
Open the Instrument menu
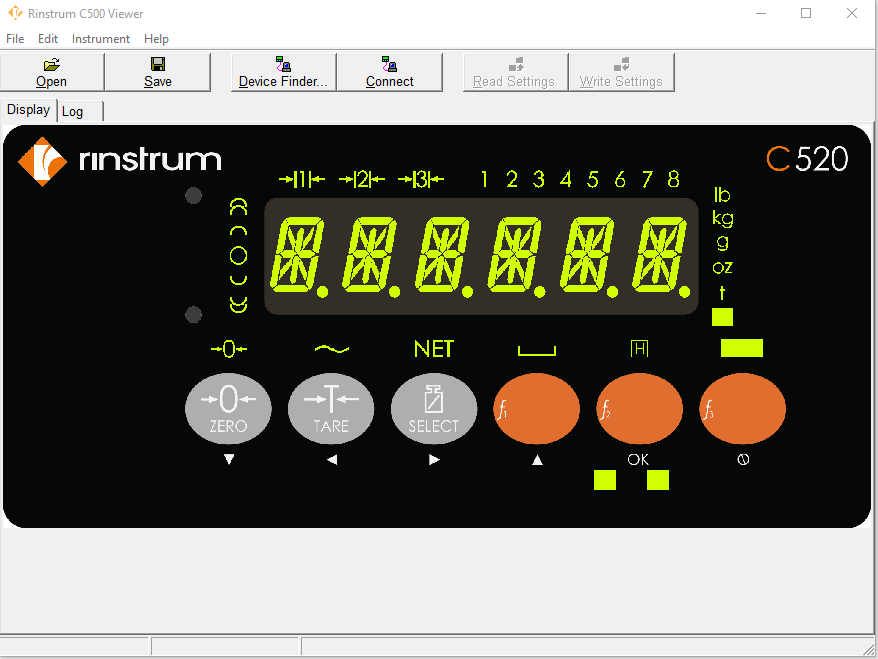(101, 39)
